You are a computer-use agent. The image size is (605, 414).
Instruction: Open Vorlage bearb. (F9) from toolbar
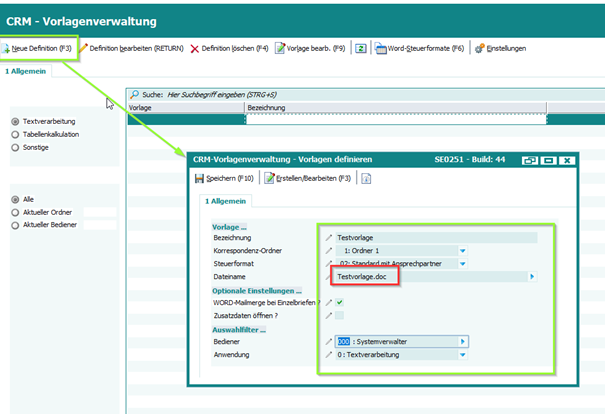tap(280, 48)
